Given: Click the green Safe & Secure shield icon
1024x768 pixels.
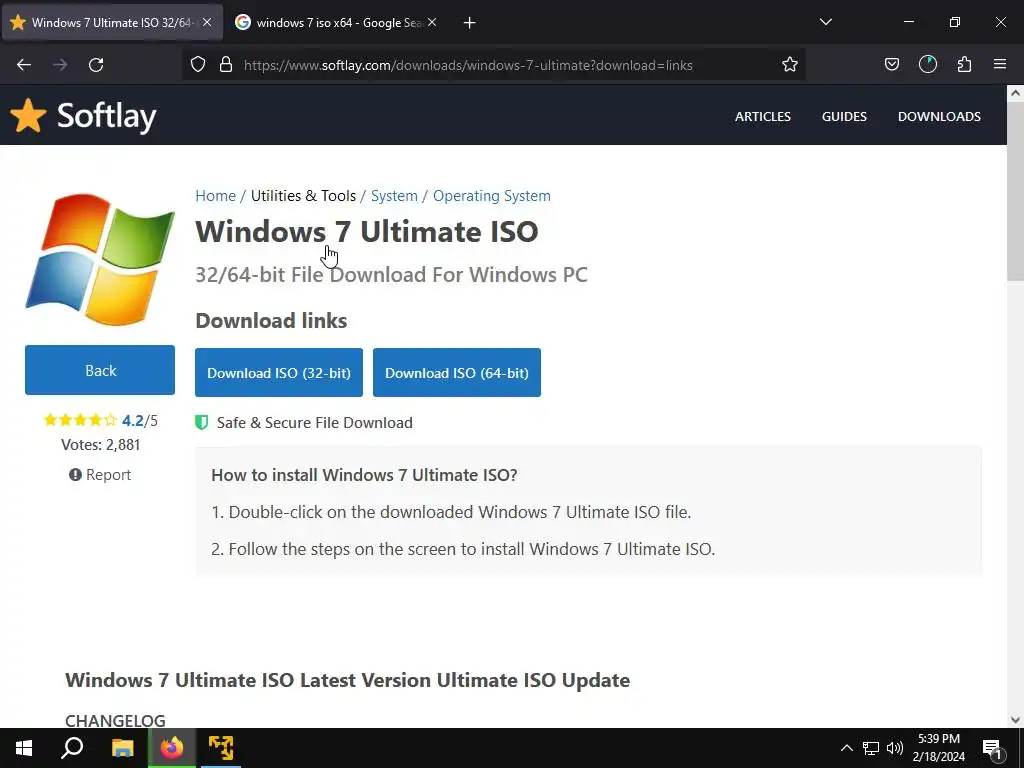Looking at the screenshot, I should tap(202, 423).
